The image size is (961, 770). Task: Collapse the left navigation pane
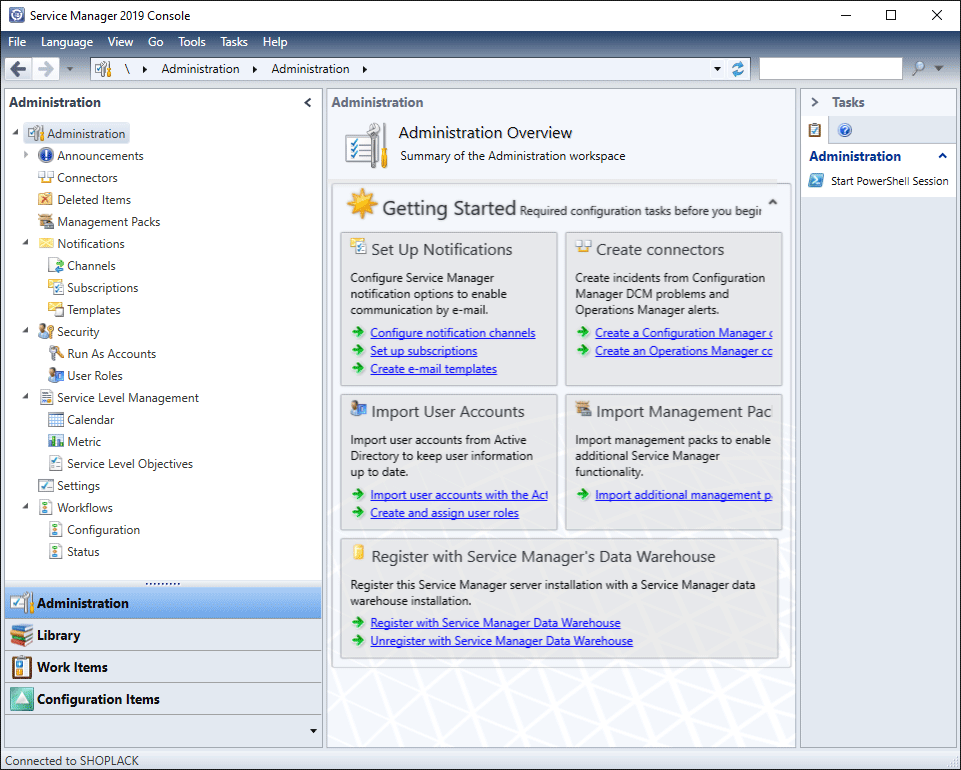coord(308,102)
